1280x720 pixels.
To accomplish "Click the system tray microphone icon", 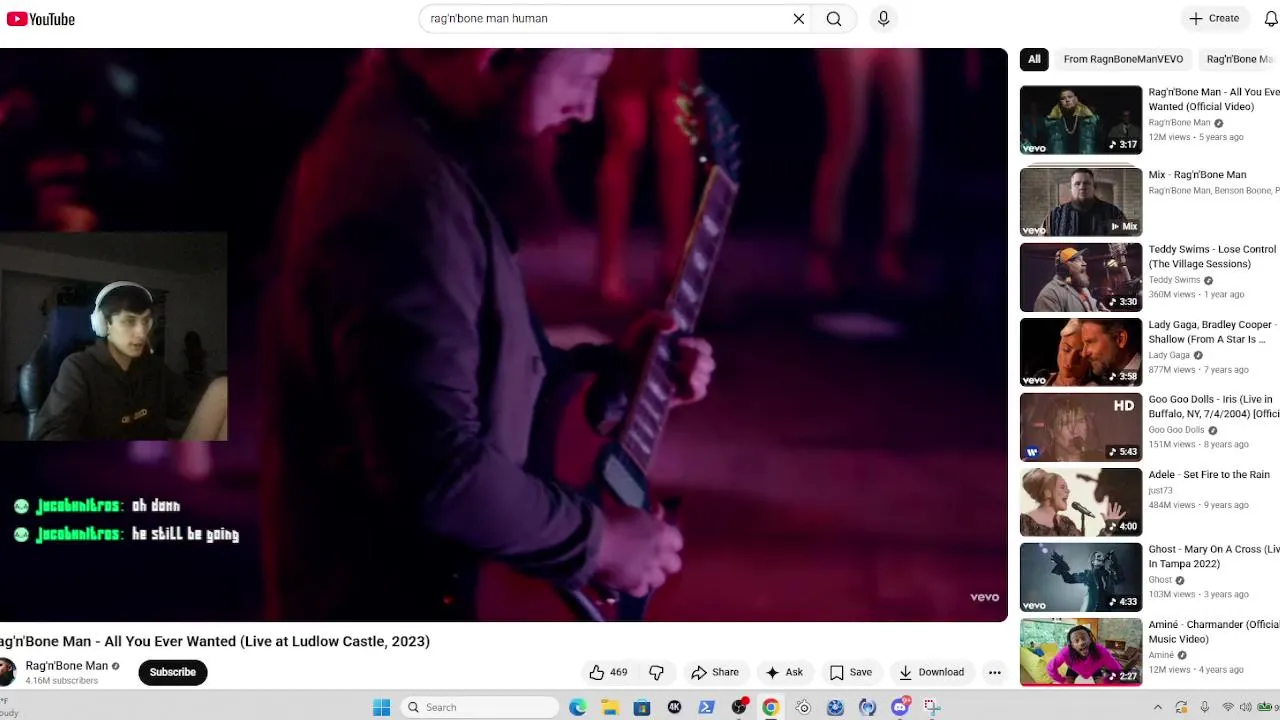I will click(x=1205, y=707).
